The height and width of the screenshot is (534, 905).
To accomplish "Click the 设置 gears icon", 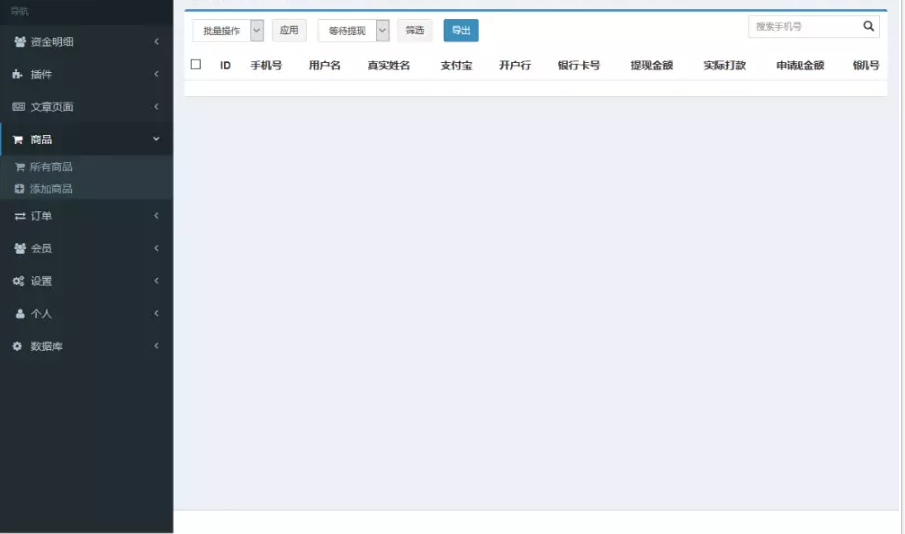I will 19,281.
